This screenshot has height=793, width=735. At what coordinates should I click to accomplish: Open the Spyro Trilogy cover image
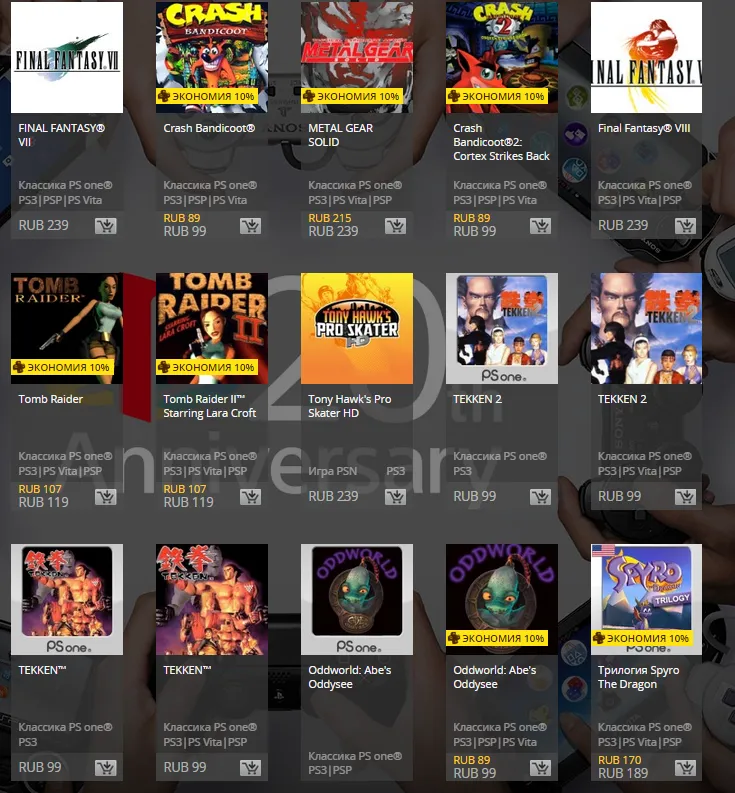pos(646,599)
